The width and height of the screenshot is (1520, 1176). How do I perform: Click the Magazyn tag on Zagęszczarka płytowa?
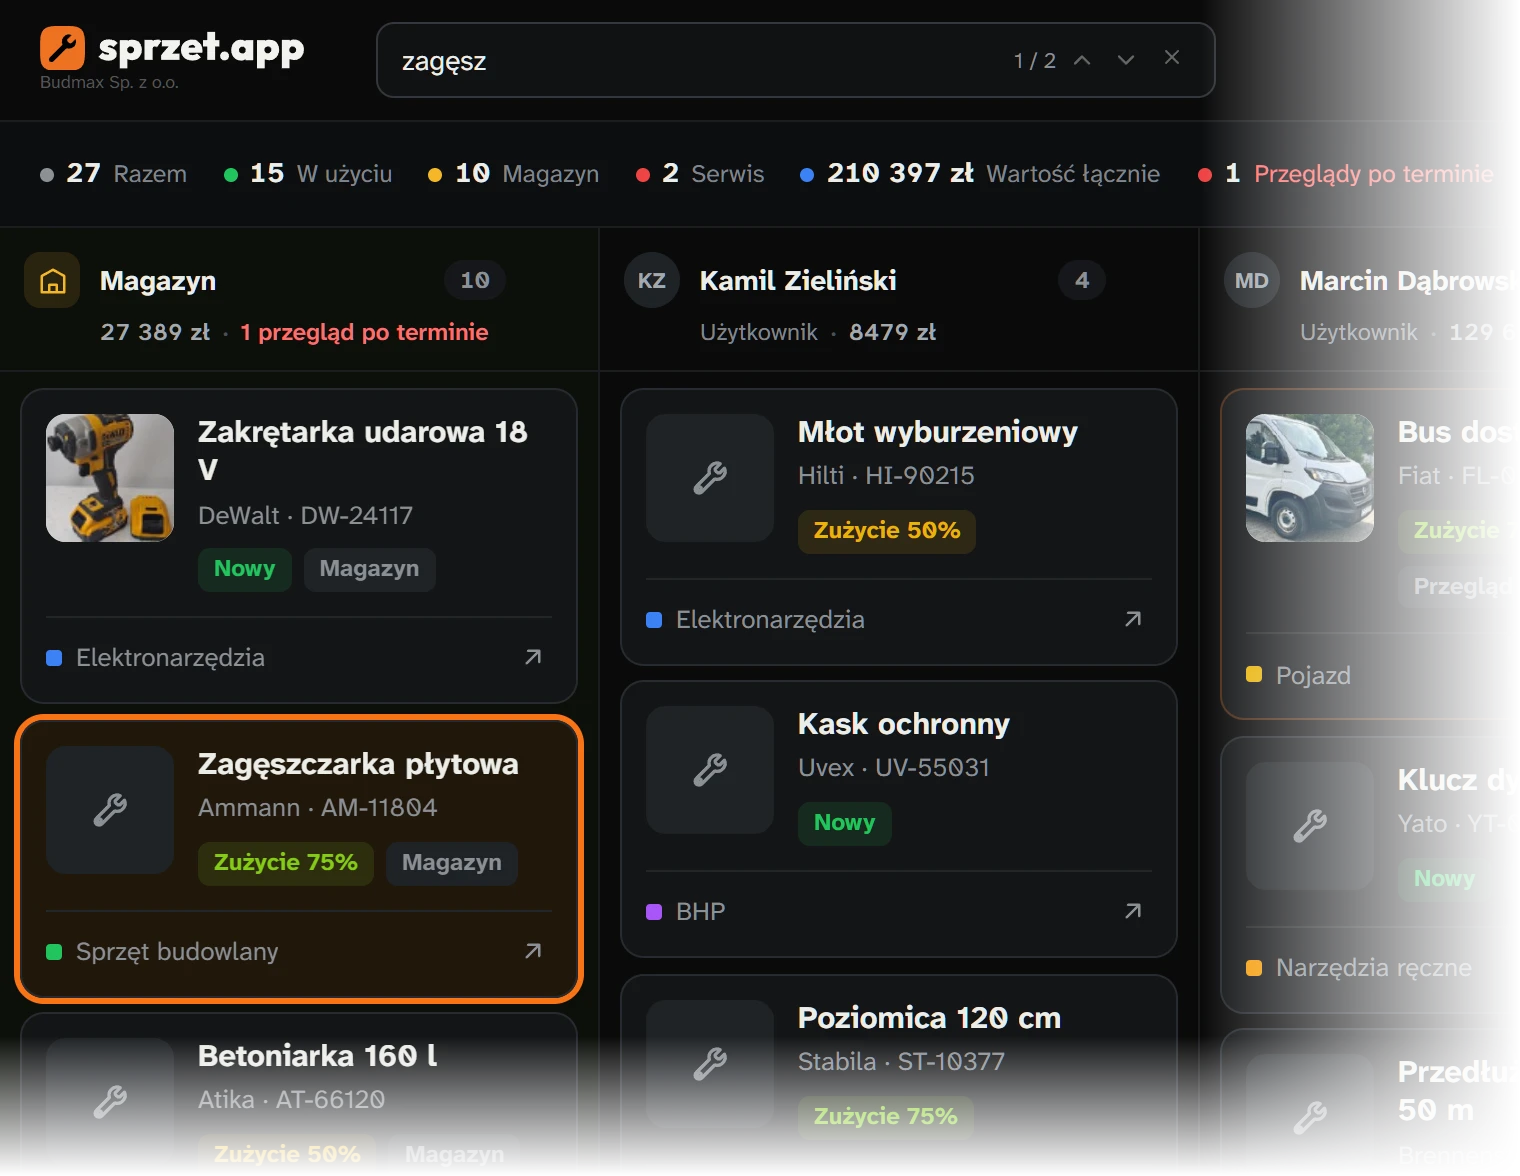tap(452, 863)
